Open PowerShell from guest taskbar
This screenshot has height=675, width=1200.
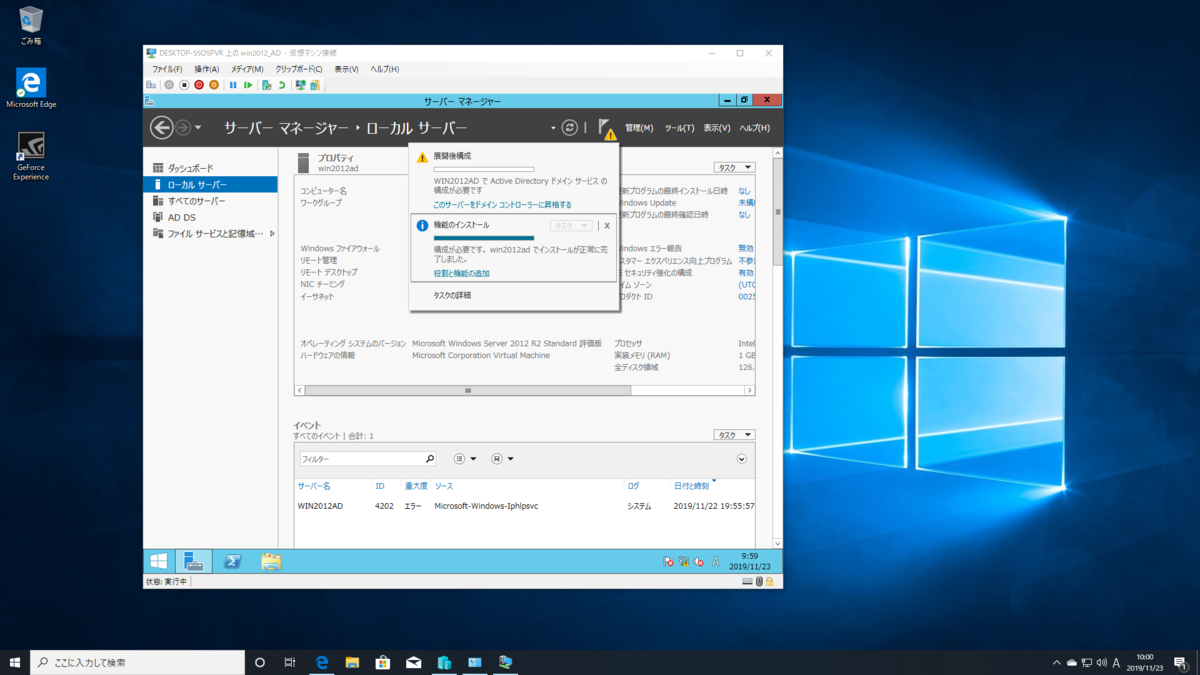(232, 561)
